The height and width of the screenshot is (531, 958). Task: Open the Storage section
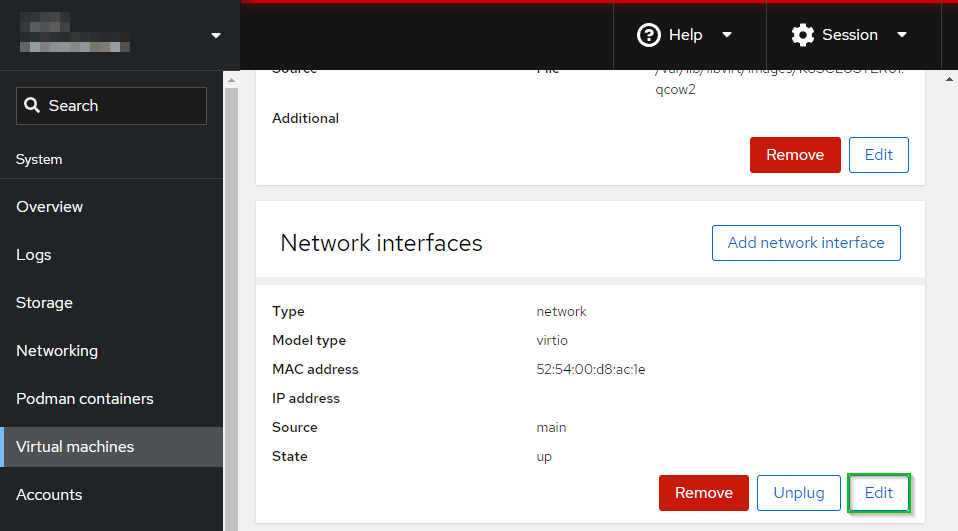pyautogui.click(x=45, y=303)
